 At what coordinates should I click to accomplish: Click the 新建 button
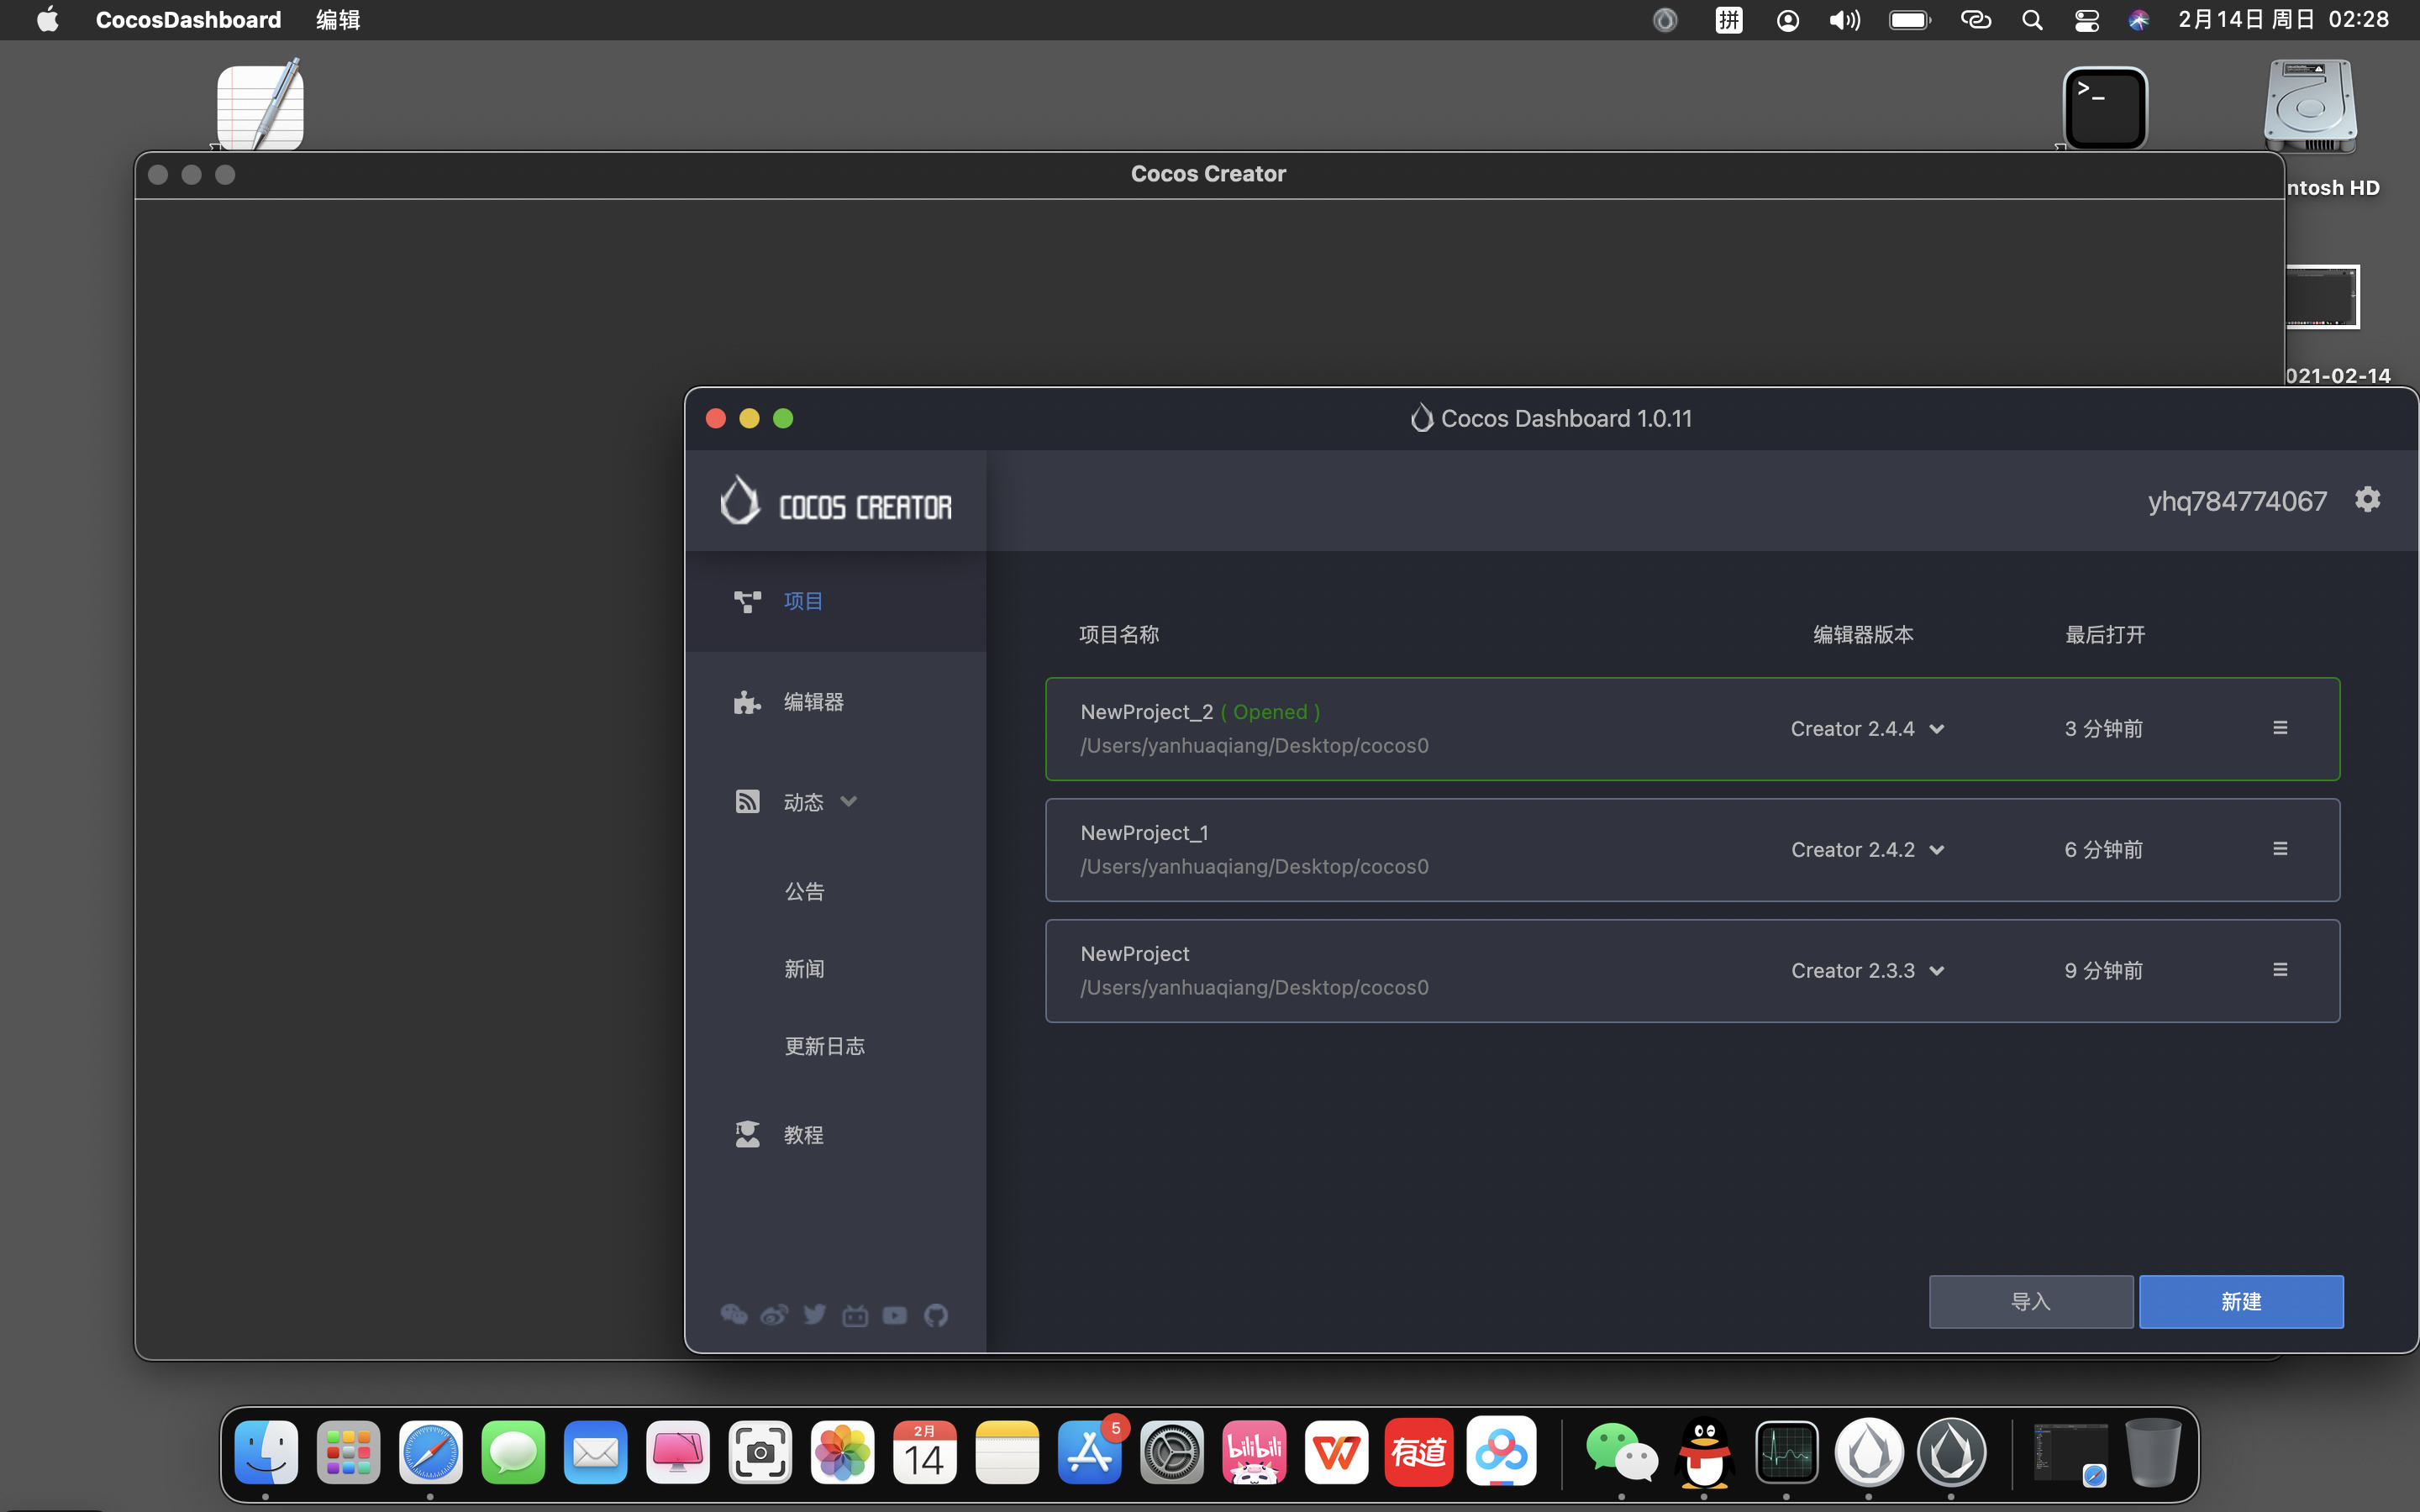(x=2240, y=1301)
